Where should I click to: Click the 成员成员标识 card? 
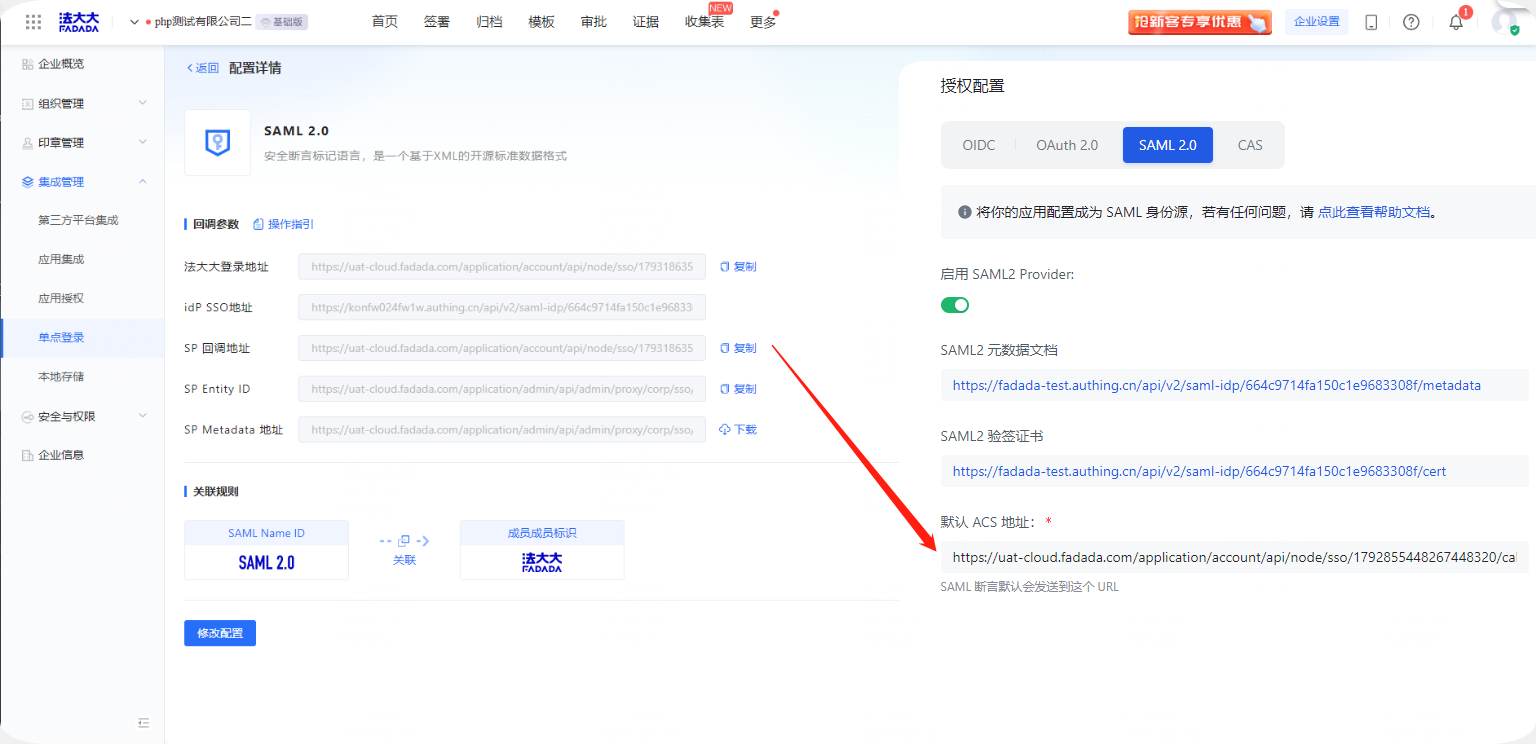click(542, 550)
